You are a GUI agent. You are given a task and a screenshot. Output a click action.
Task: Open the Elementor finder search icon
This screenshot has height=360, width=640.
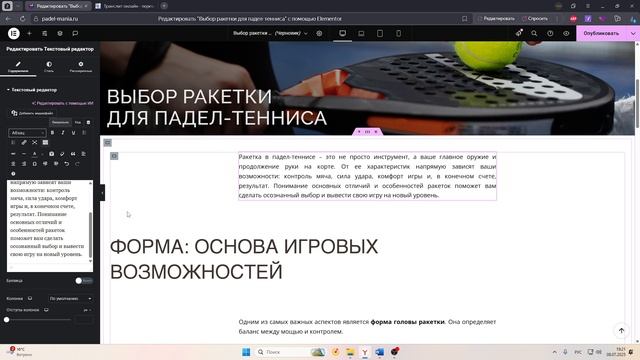534,33
